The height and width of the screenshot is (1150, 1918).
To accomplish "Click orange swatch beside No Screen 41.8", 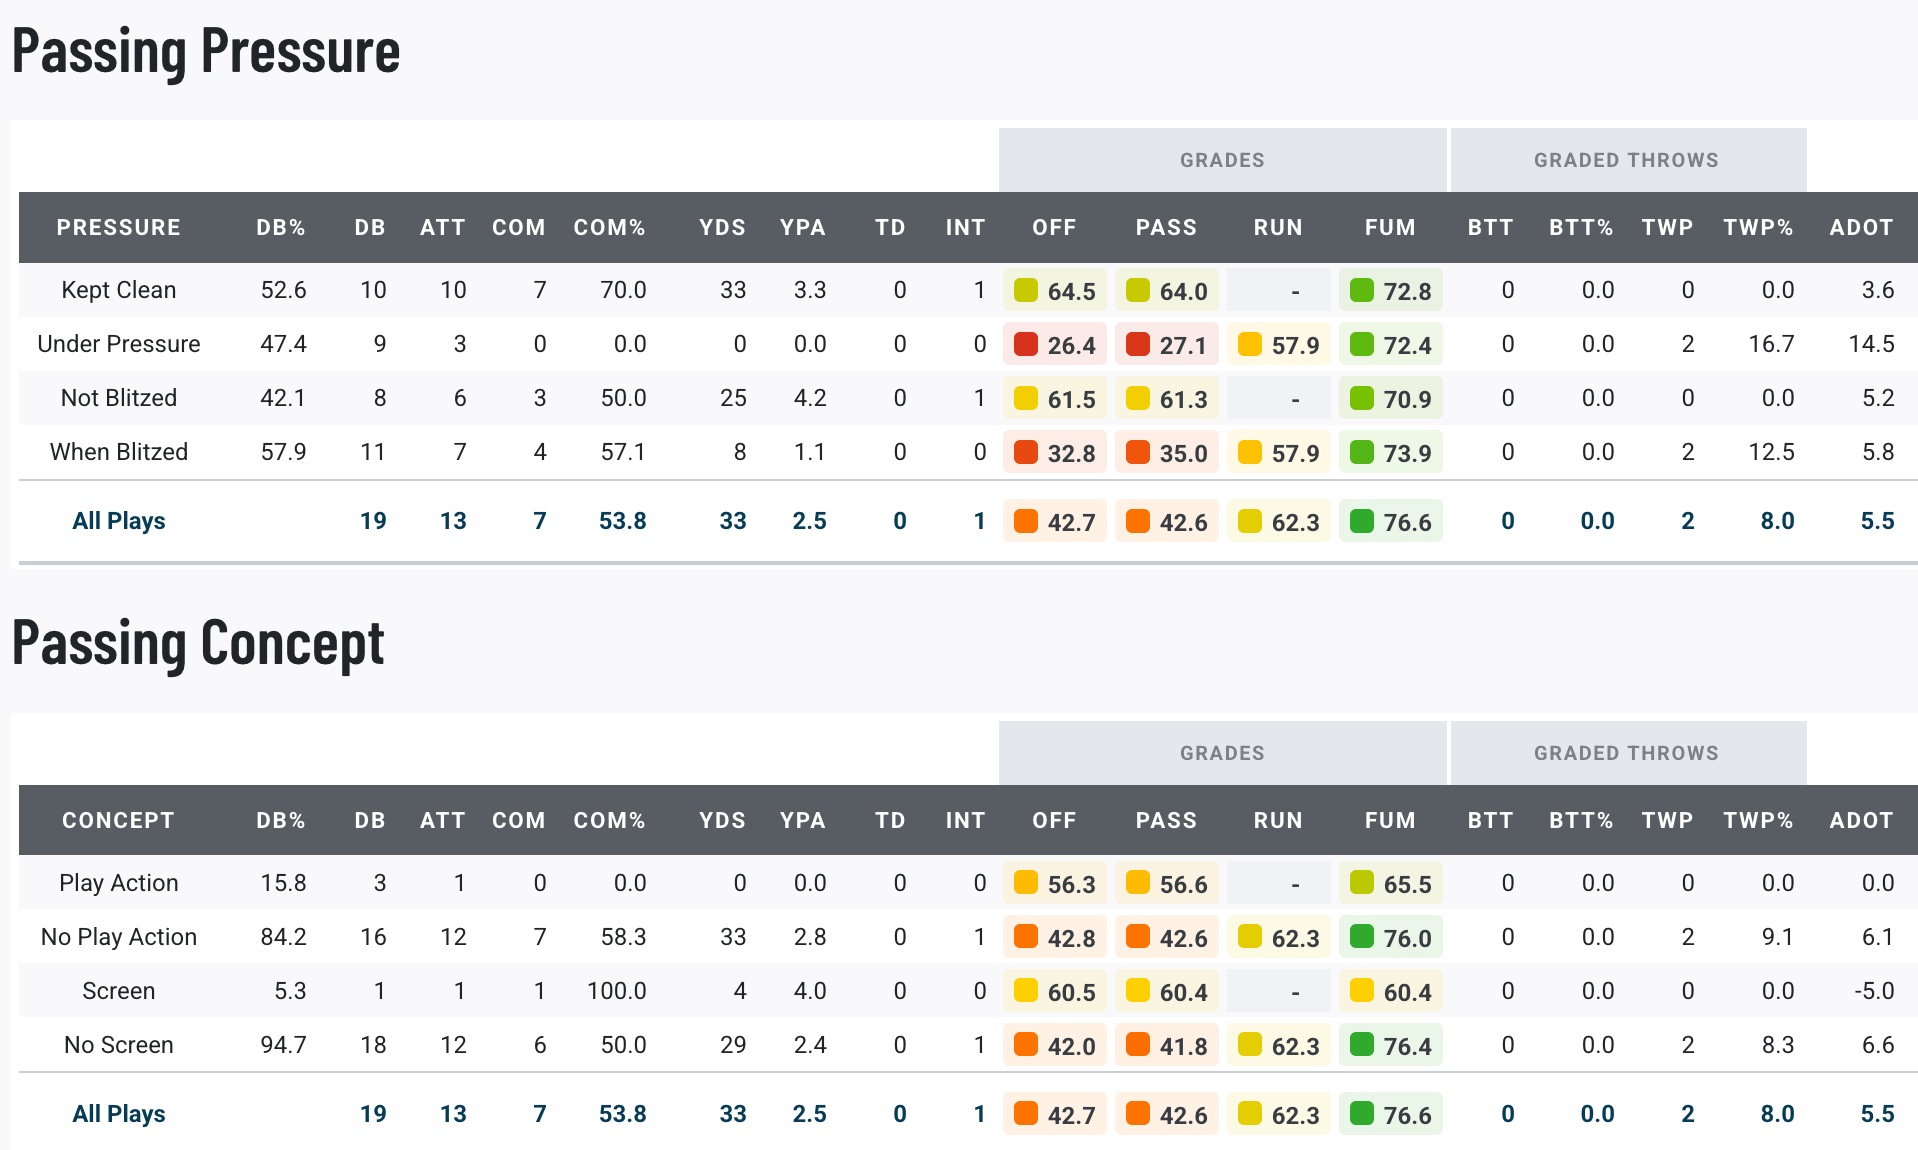I will (1137, 1045).
